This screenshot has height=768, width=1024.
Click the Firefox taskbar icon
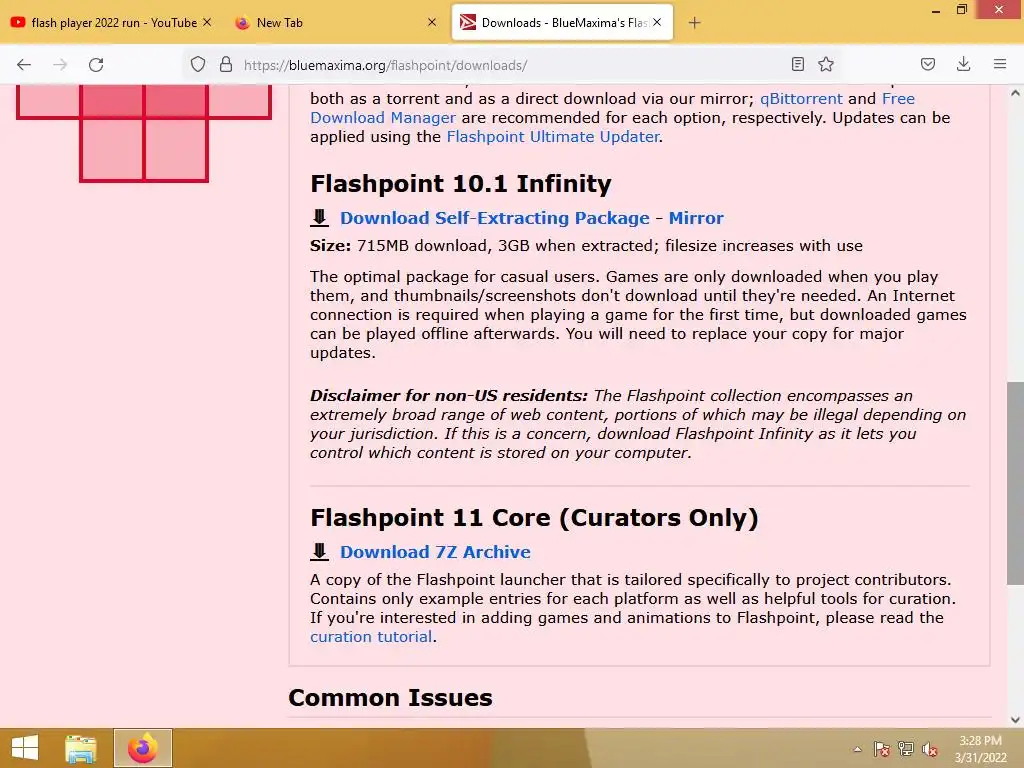tap(143, 748)
